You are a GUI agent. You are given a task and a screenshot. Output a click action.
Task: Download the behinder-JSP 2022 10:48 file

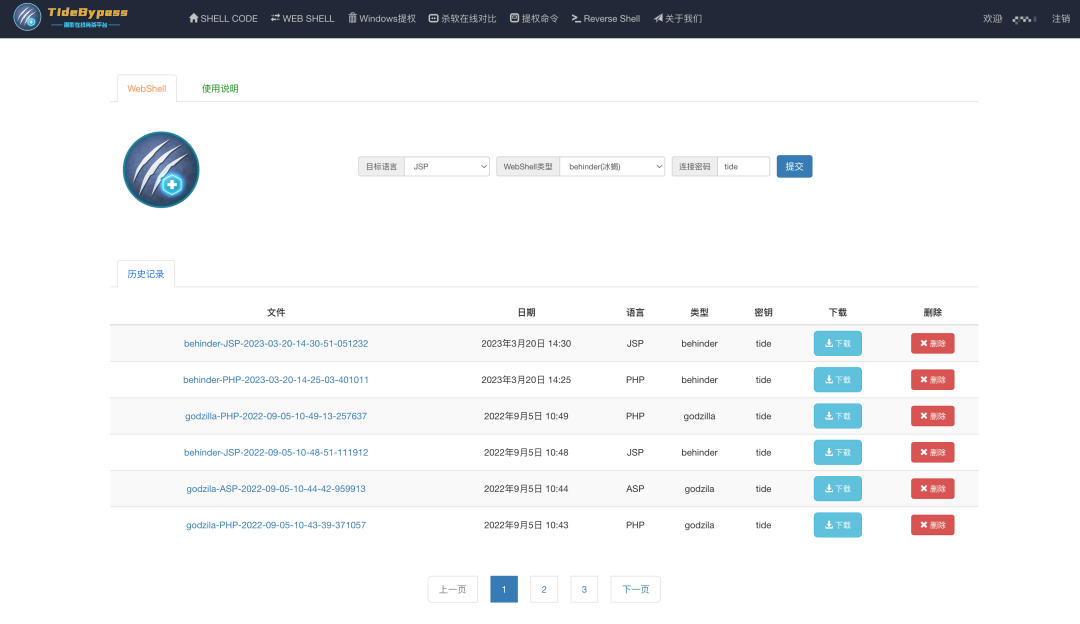[x=838, y=453]
